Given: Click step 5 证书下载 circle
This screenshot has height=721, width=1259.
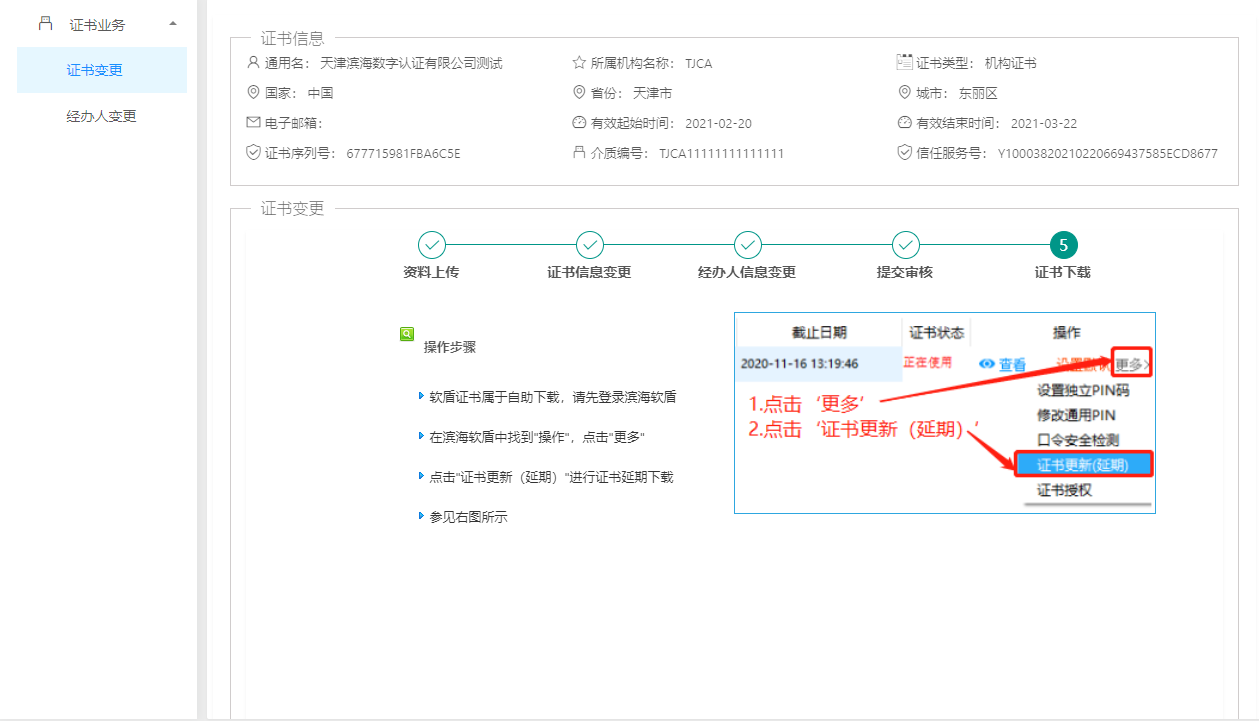Looking at the screenshot, I should (x=1063, y=245).
